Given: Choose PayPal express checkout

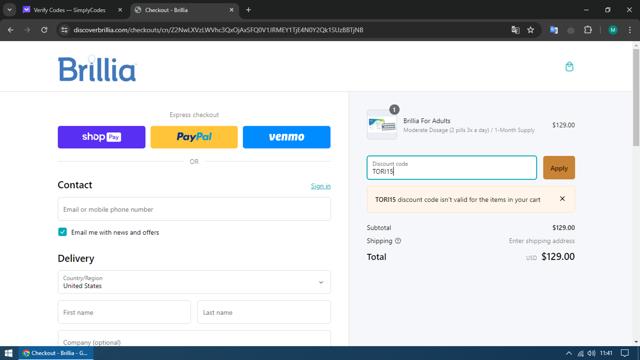Looking at the screenshot, I should (194, 137).
